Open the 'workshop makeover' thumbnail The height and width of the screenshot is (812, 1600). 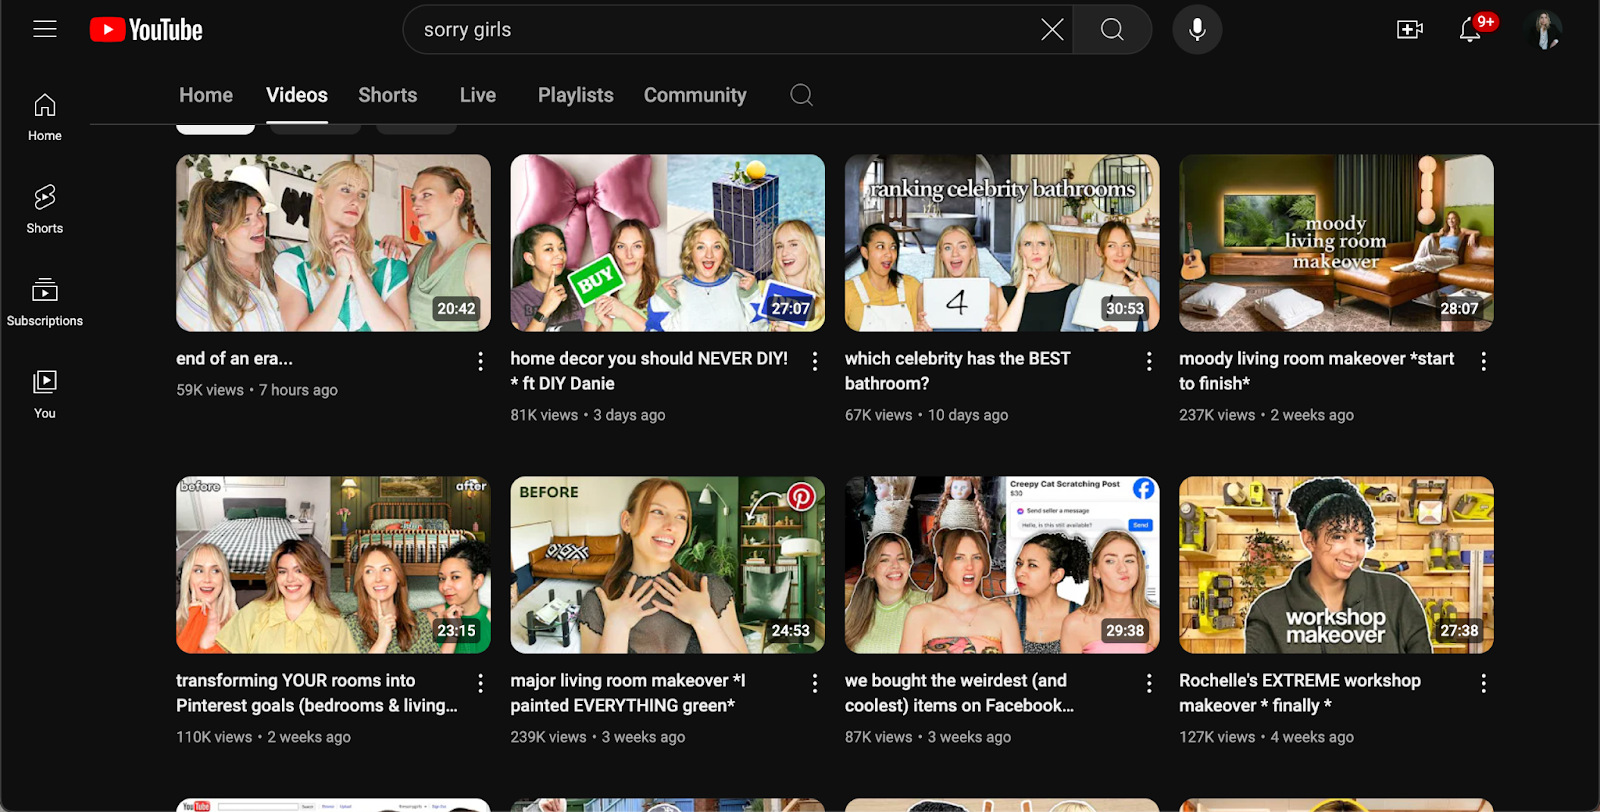(1336, 565)
